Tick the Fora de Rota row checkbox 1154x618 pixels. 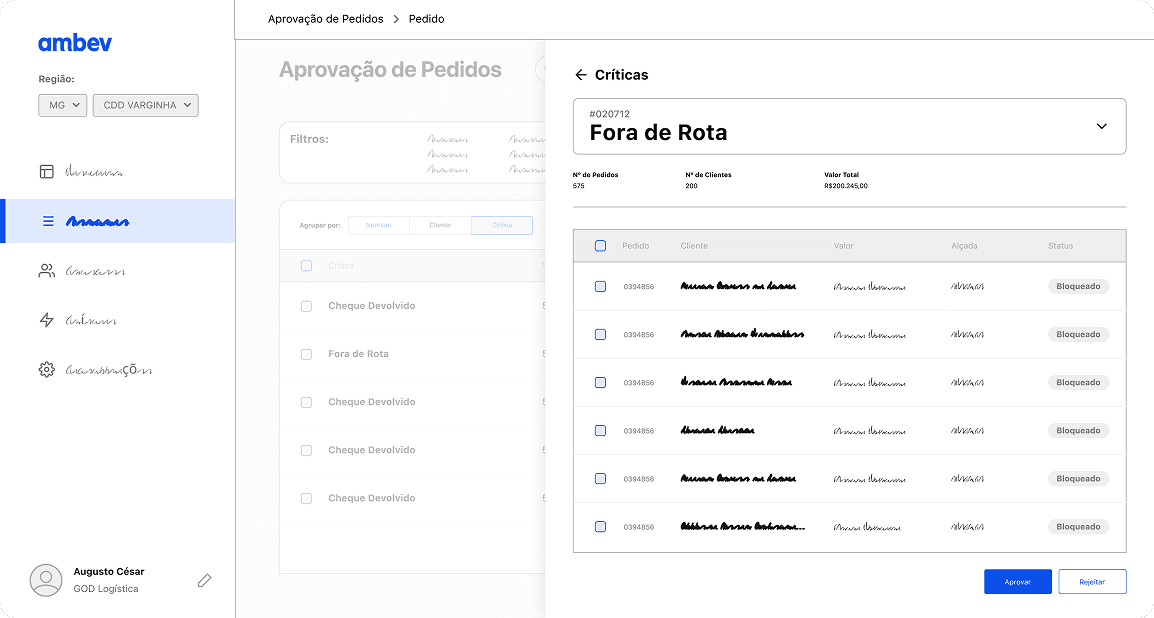306,353
